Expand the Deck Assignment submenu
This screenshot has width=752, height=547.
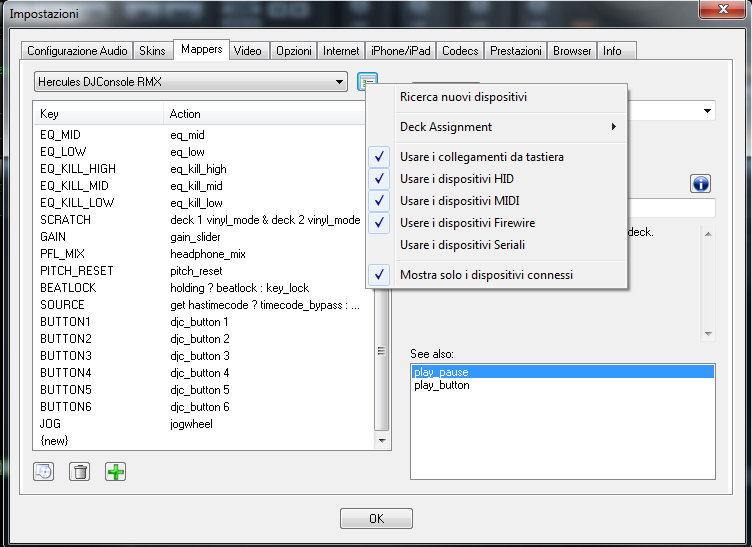click(x=497, y=127)
